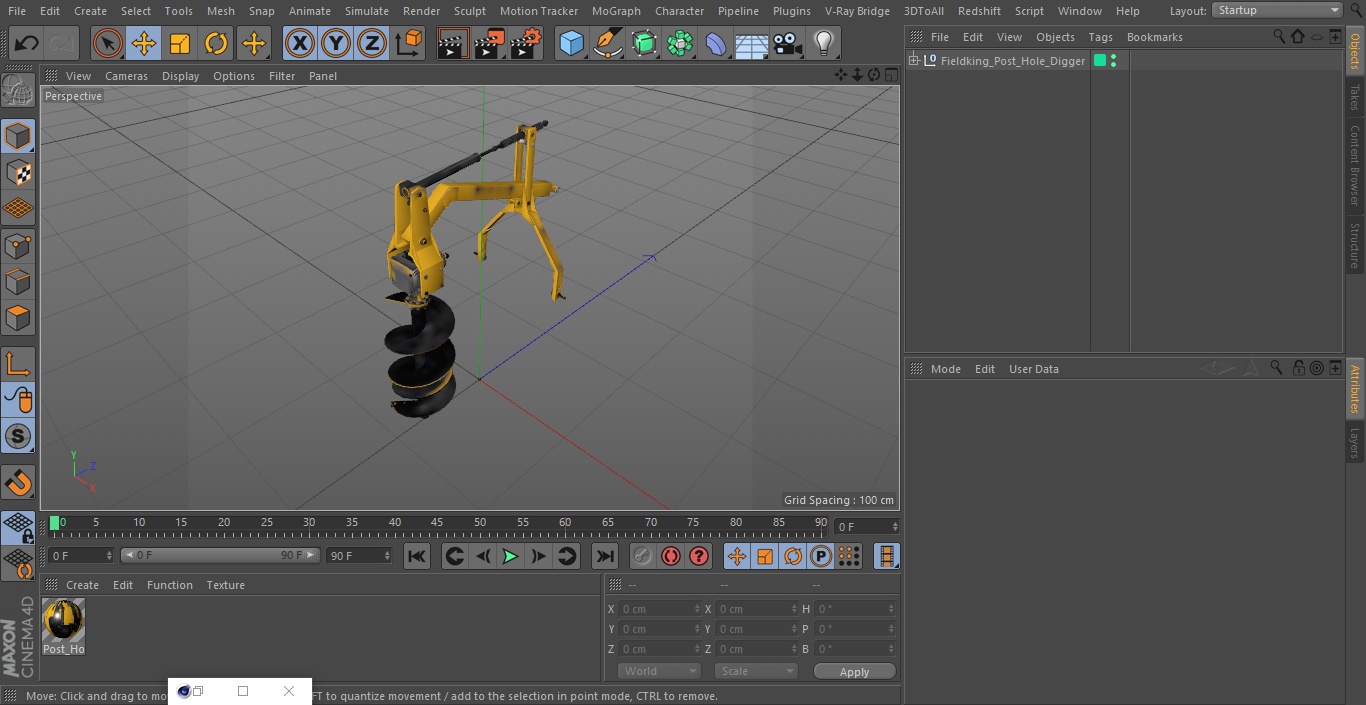Click frame 25 on timeline ruler
1366x705 pixels.
(x=267, y=522)
